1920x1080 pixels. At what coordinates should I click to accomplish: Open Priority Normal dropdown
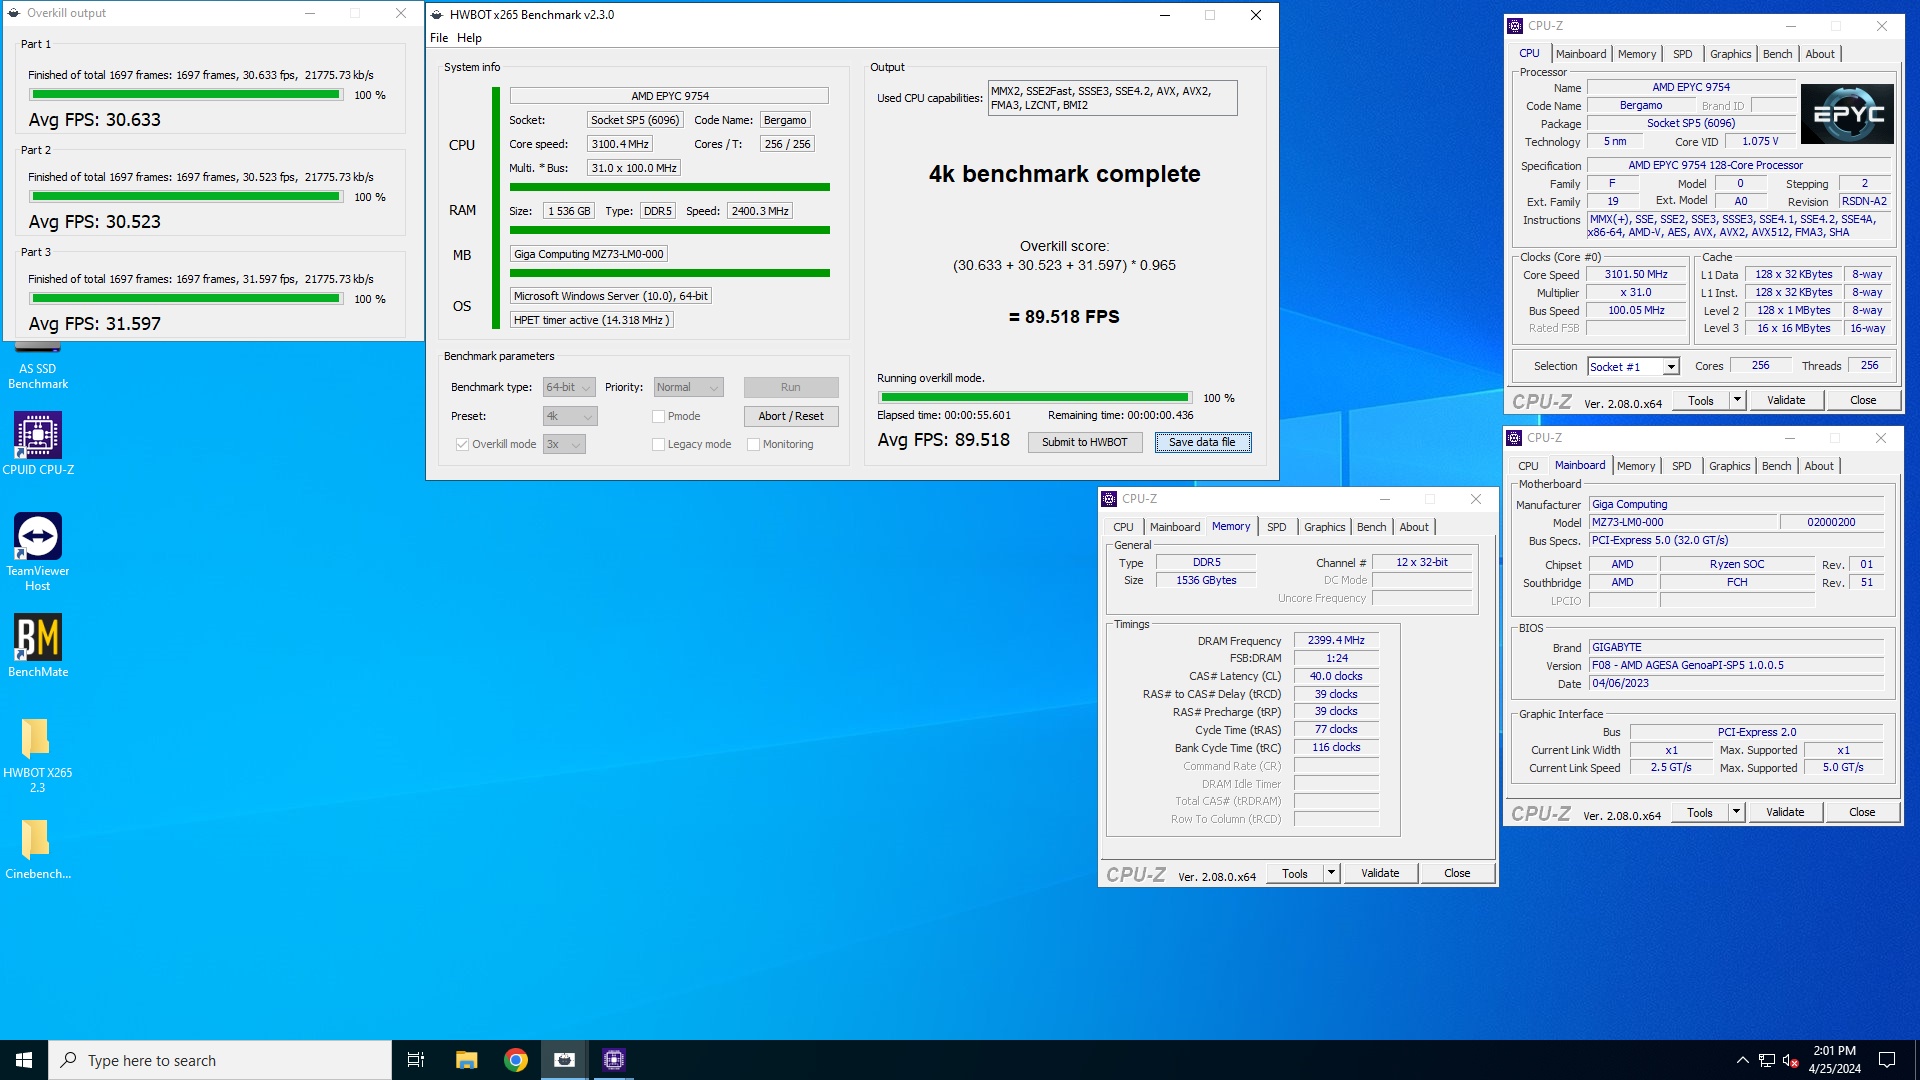688,387
